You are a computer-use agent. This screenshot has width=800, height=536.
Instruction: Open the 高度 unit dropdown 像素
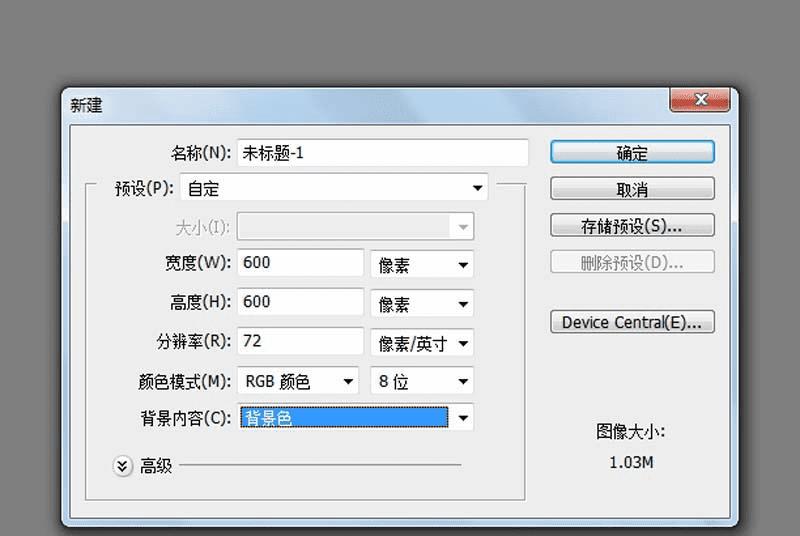[x=422, y=303]
